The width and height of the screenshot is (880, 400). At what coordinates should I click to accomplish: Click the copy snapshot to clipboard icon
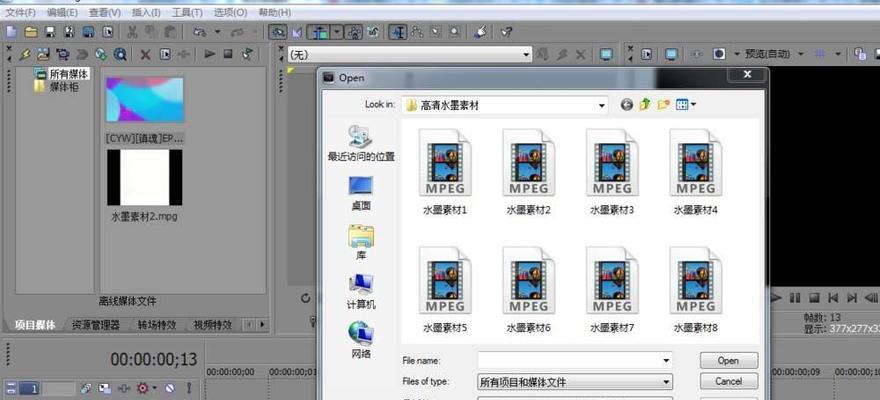(x=859, y=54)
